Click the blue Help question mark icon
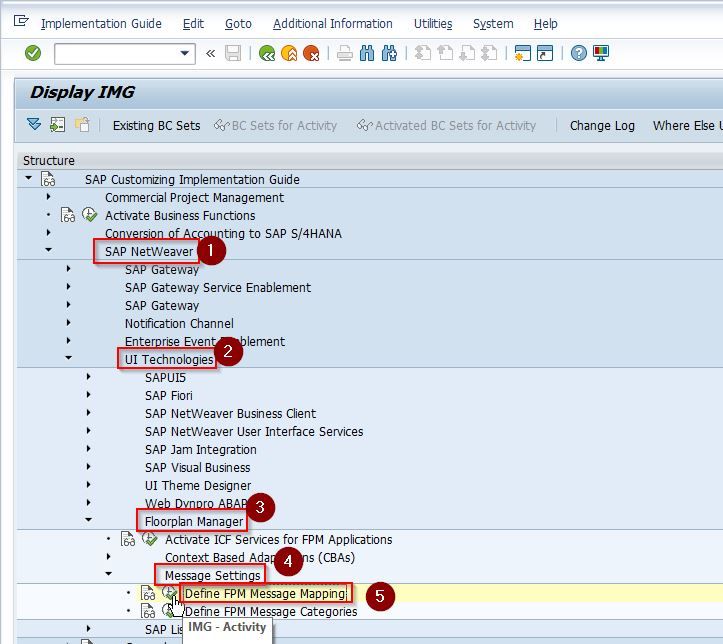 tap(579, 53)
